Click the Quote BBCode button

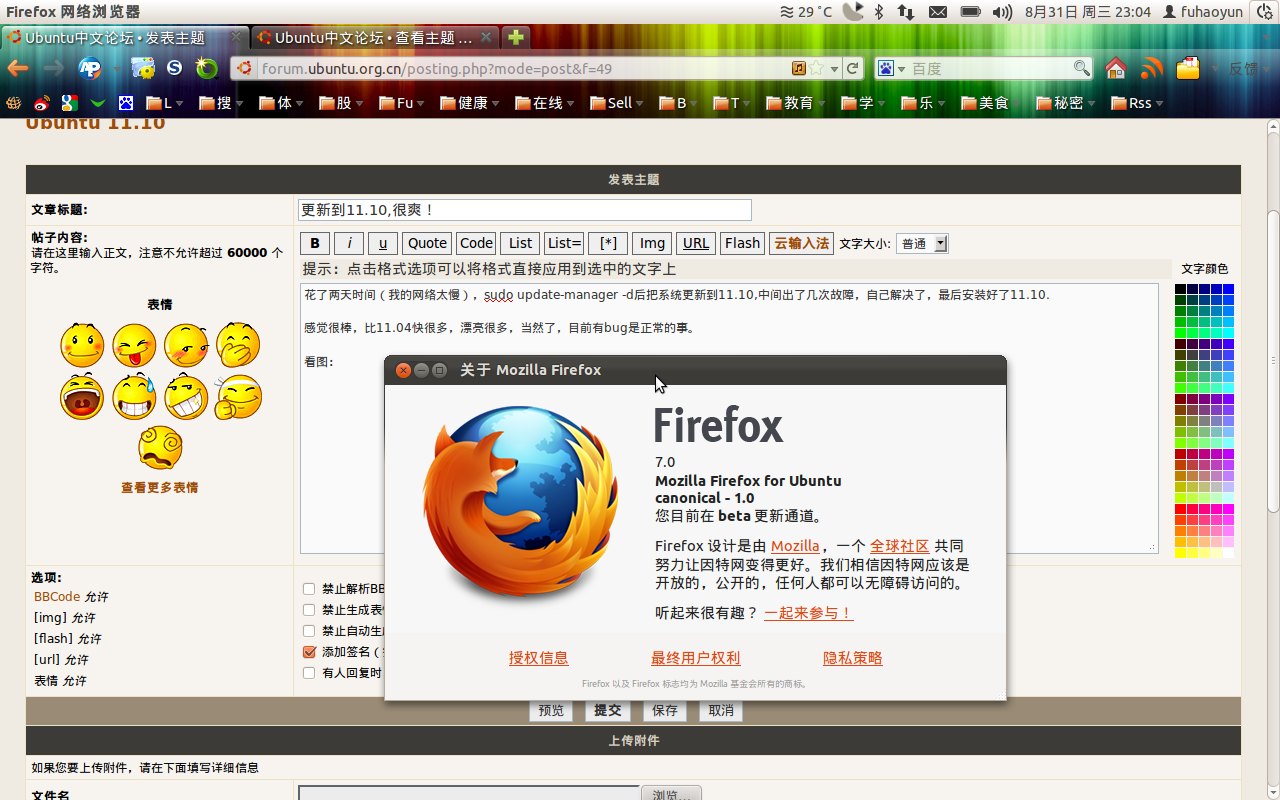(x=427, y=243)
